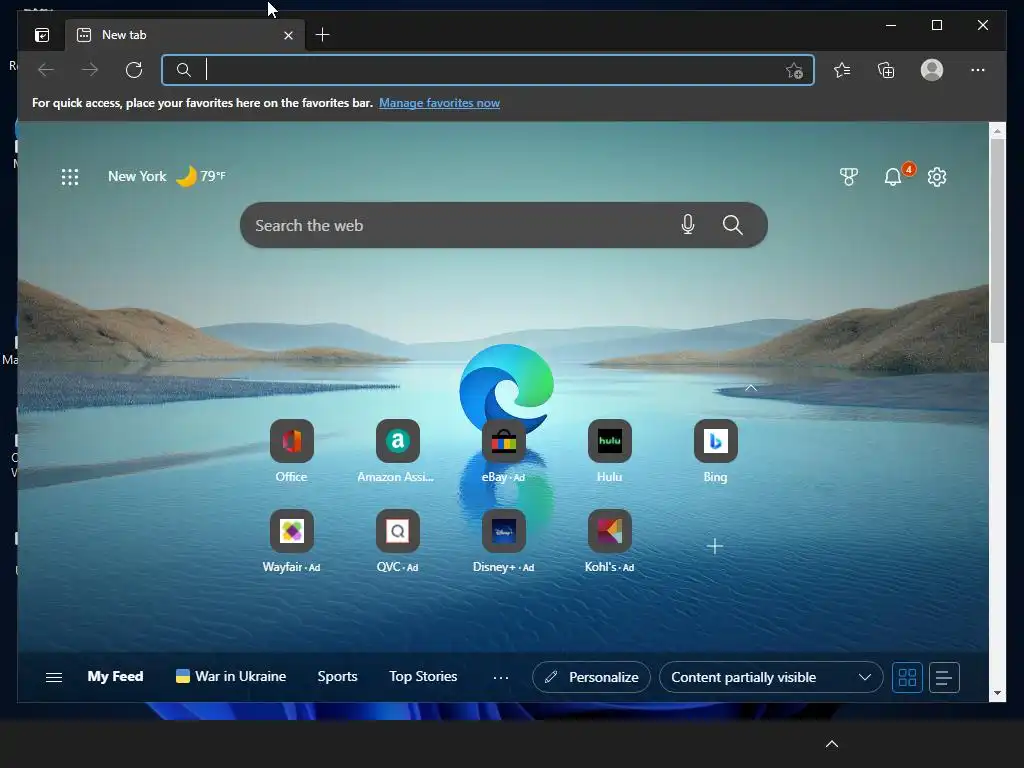Open the profile avatar menu
1024x768 pixels.
(932, 70)
